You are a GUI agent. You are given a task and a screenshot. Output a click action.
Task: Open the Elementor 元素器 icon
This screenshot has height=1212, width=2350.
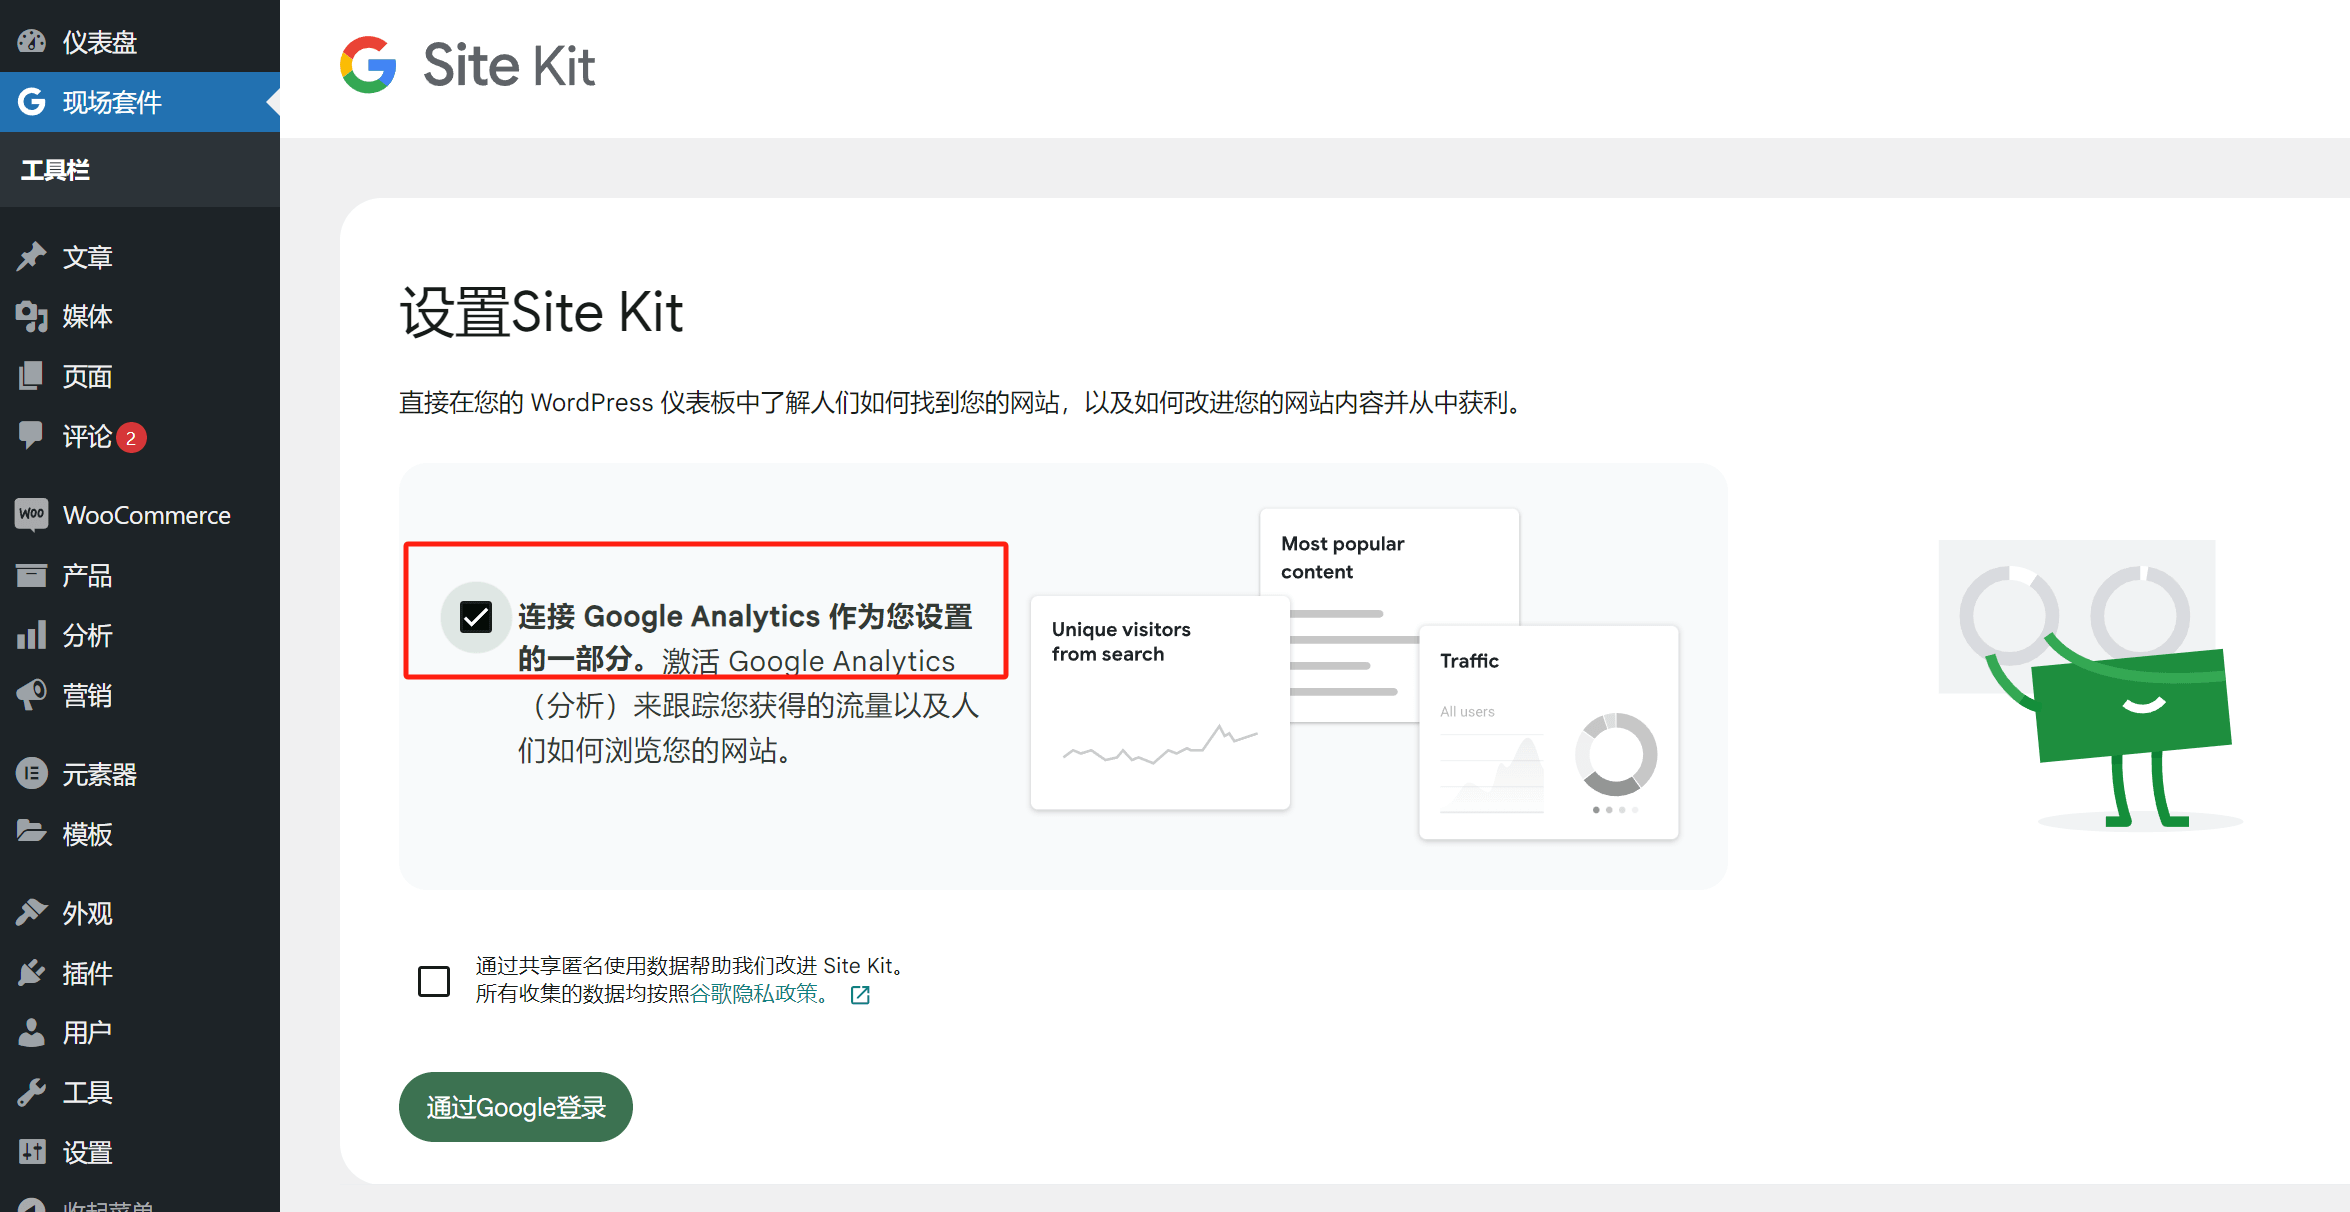[33, 774]
